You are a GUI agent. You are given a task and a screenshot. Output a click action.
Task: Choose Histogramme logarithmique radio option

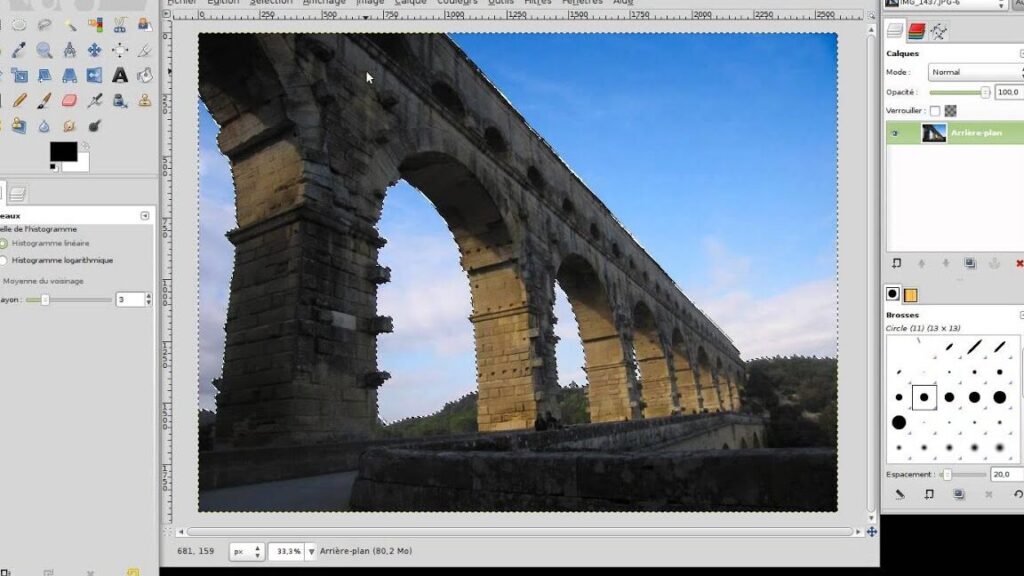pyautogui.click(x=57, y=260)
